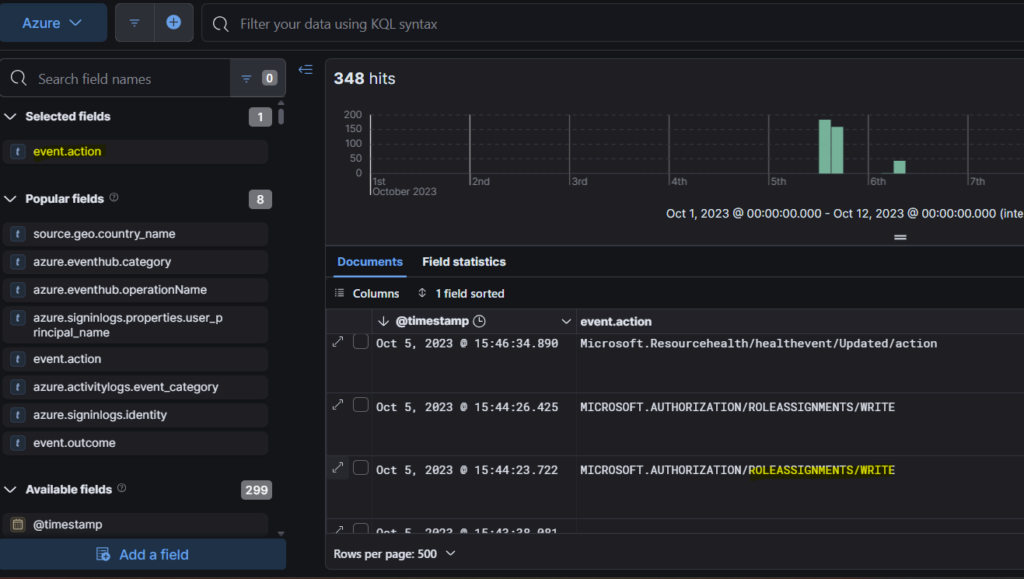Click the field type filter icon
This screenshot has height=579, width=1024.
[247, 78]
